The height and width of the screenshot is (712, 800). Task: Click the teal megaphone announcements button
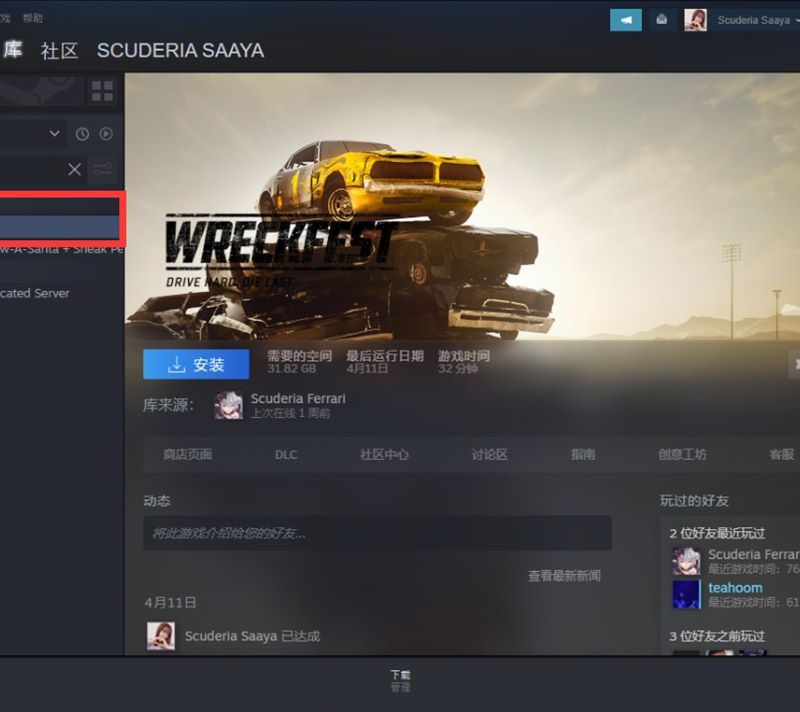coord(626,20)
